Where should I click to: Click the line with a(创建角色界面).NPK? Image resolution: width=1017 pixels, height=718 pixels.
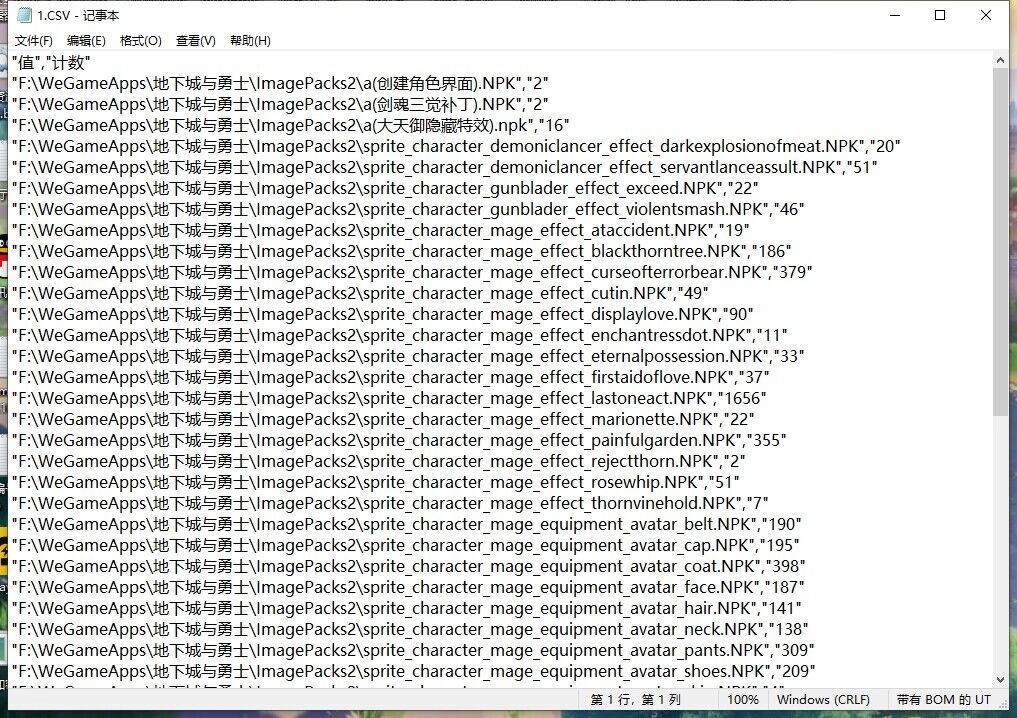[x=280, y=84]
